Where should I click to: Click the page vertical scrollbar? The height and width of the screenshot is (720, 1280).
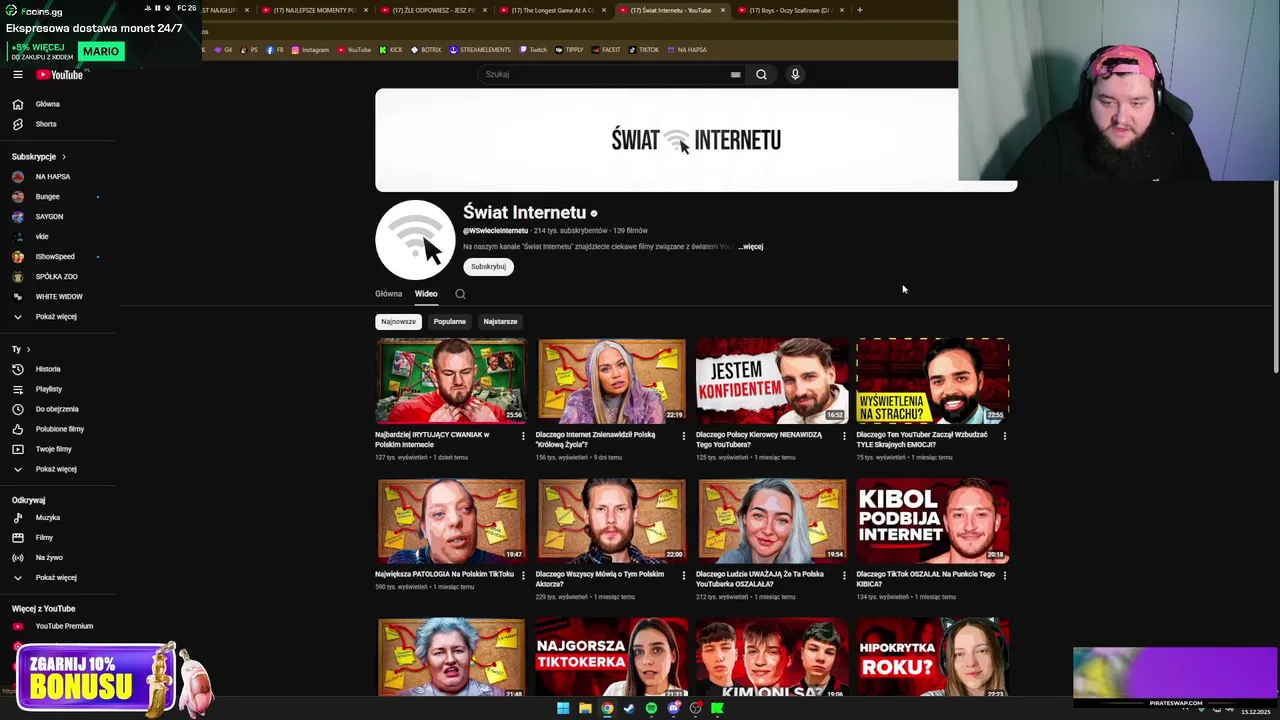click(1274, 275)
